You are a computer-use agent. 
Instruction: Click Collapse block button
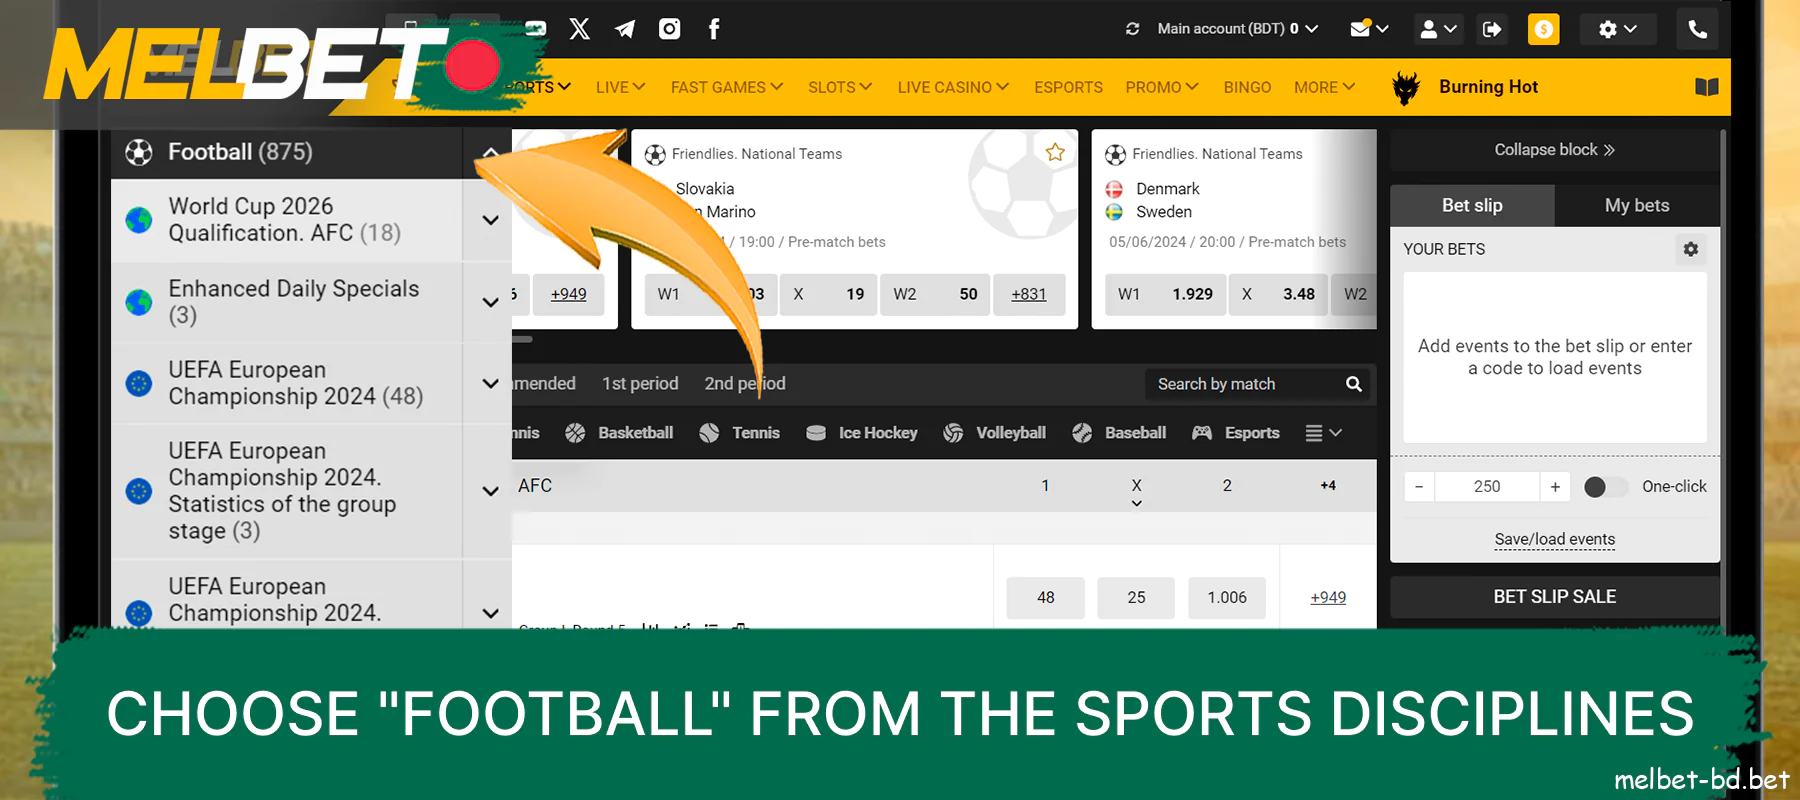coord(1555,150)
